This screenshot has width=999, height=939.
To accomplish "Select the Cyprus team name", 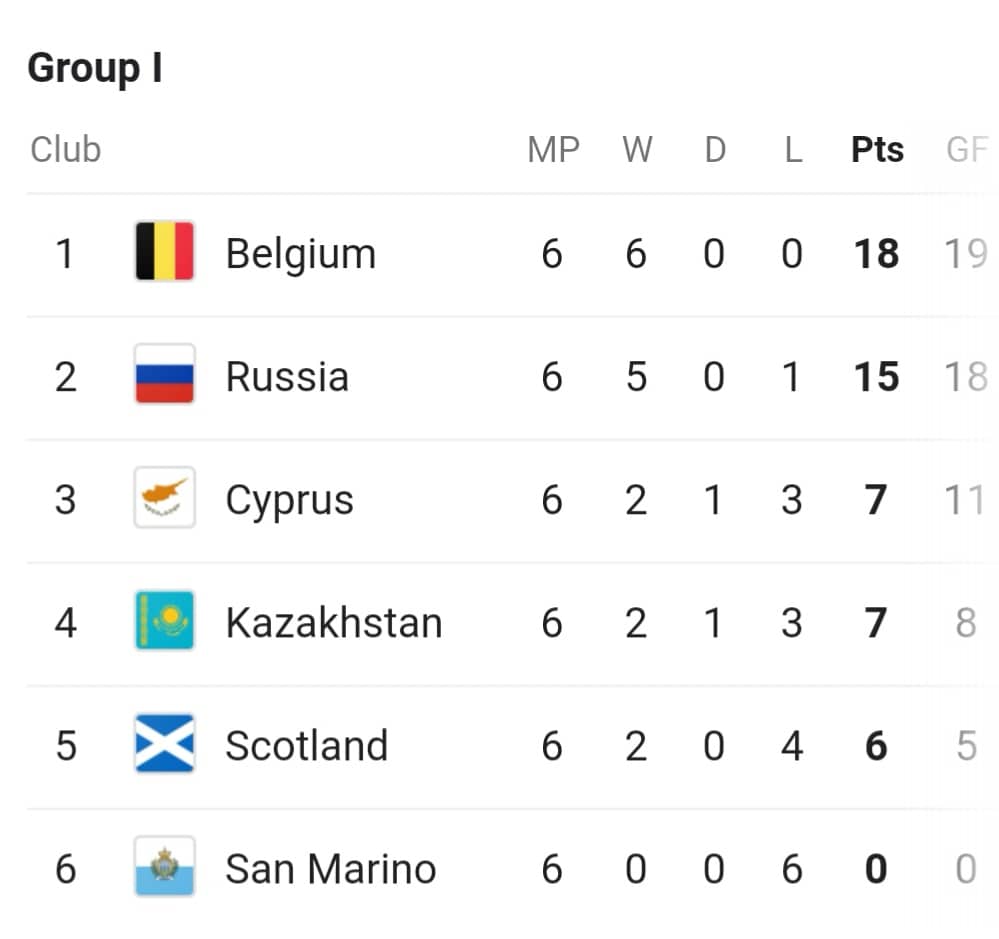I will (289, 501).
